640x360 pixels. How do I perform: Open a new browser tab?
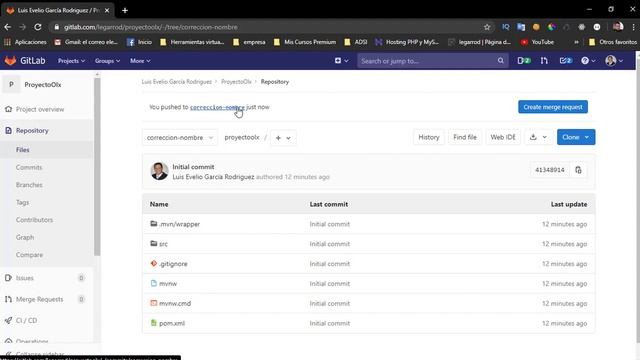coord(125,10)
